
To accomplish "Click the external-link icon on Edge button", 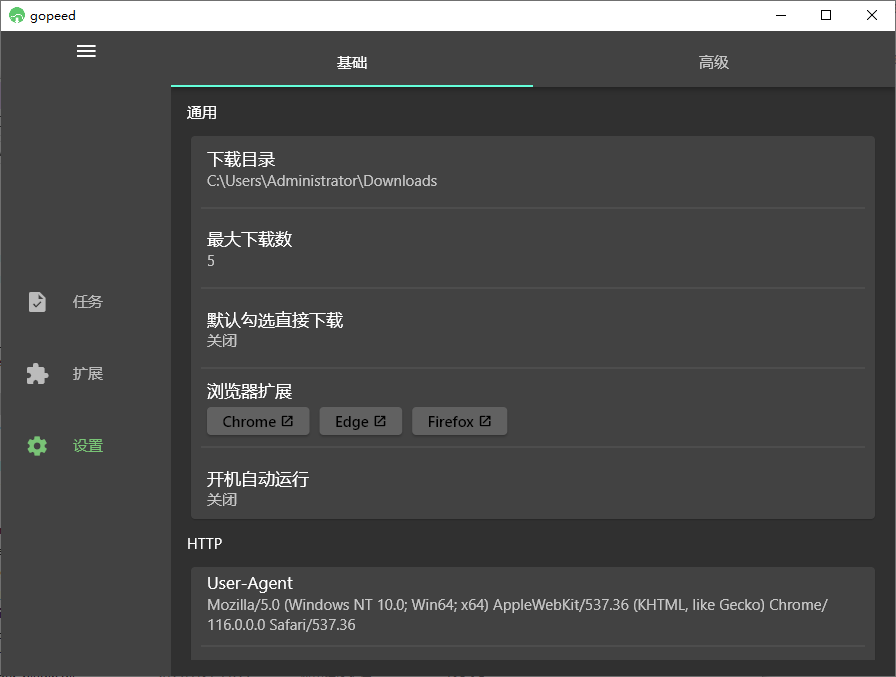I will tap(380, 420).
